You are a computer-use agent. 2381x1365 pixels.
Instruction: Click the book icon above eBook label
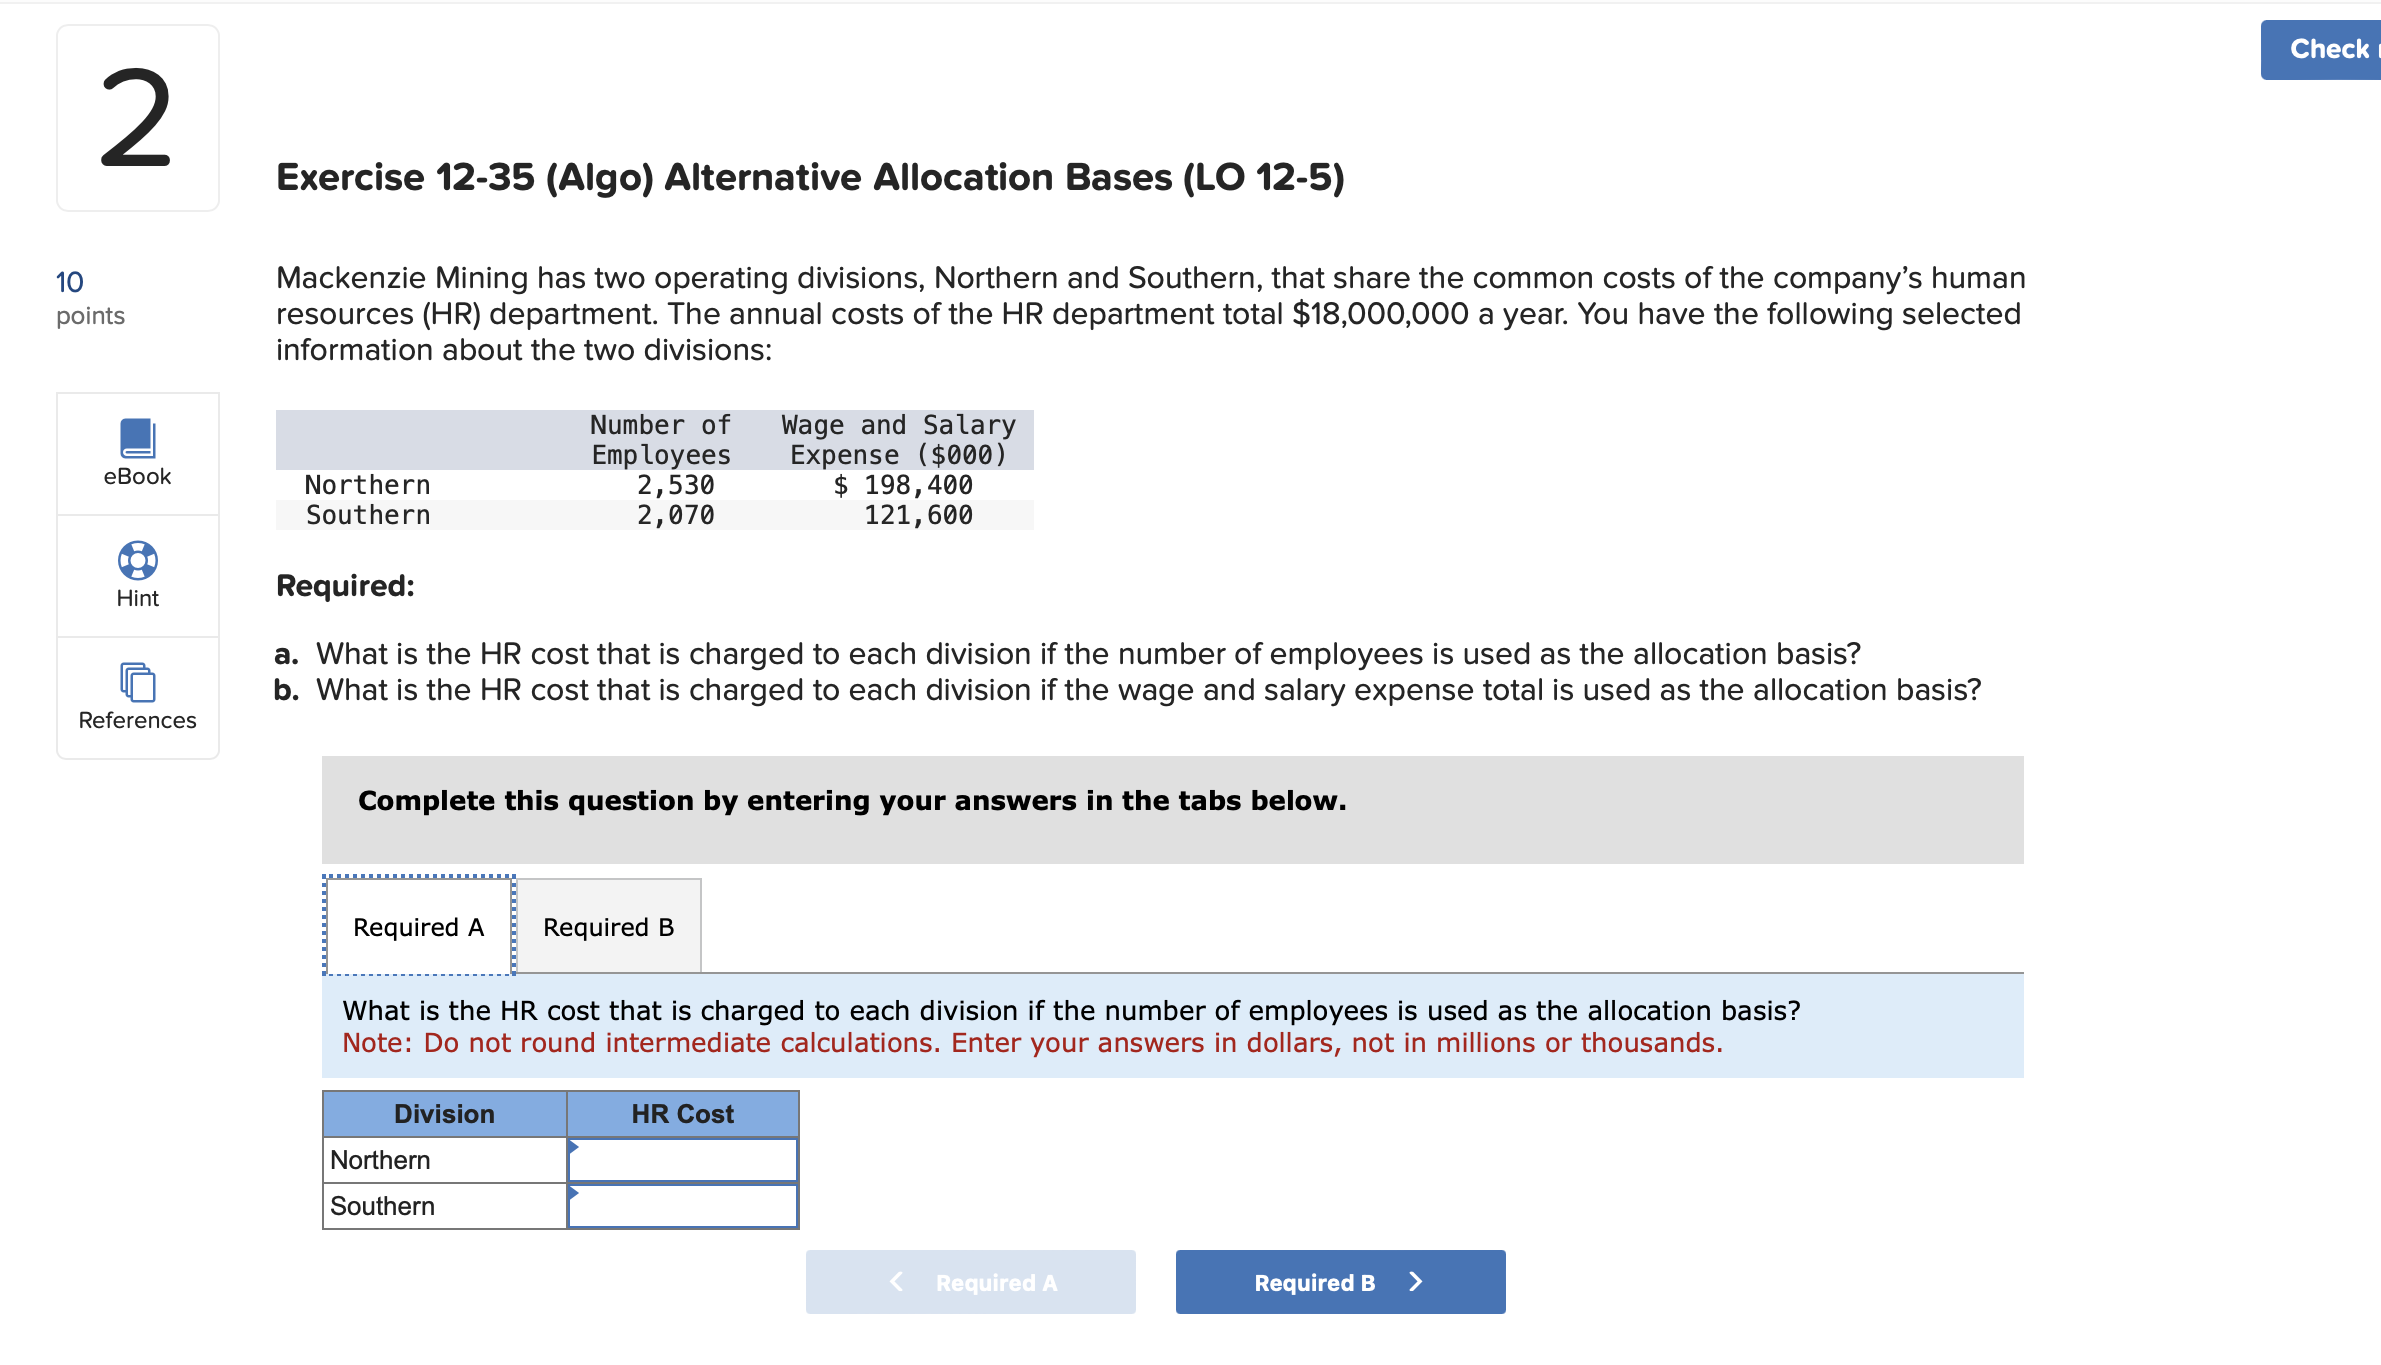pos(137,438)
